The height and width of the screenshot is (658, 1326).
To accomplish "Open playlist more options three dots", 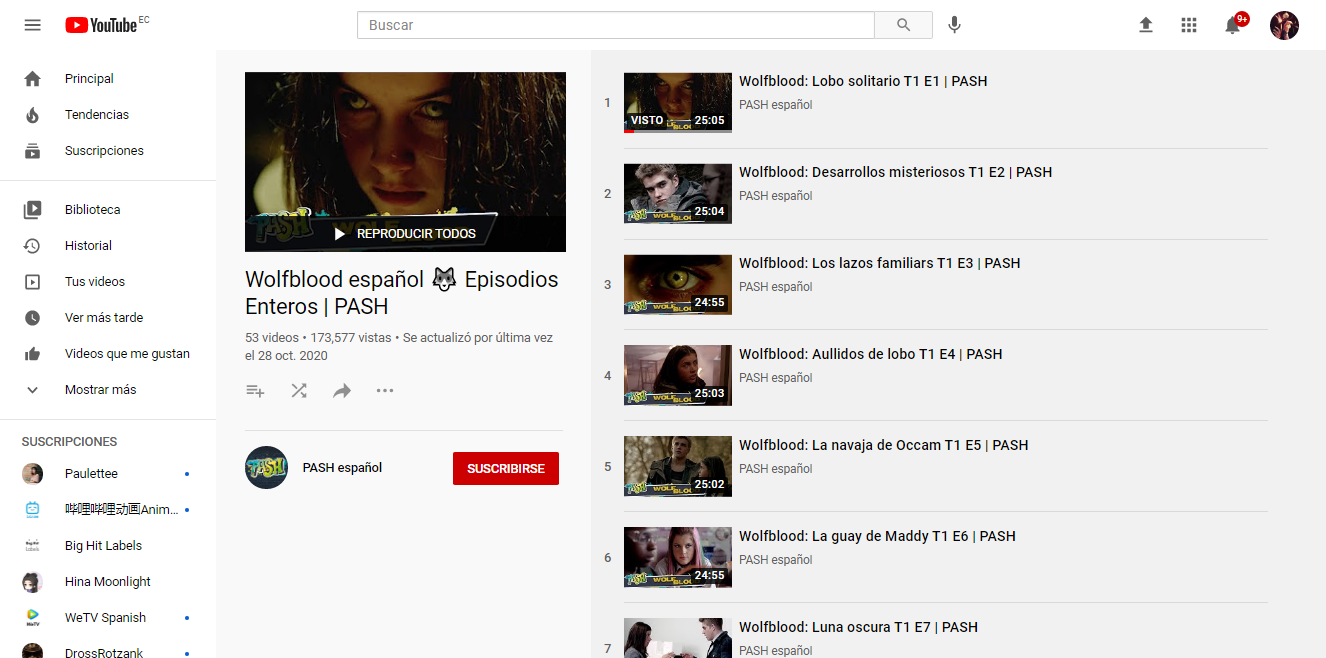I will coord(385,391).
